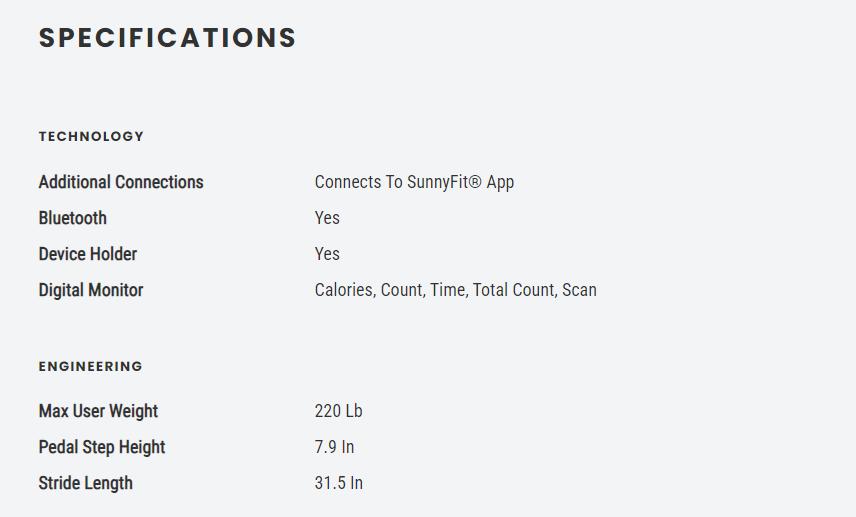
Task: Click the Yes value beside Device Holder
Action: click(327, 254)
